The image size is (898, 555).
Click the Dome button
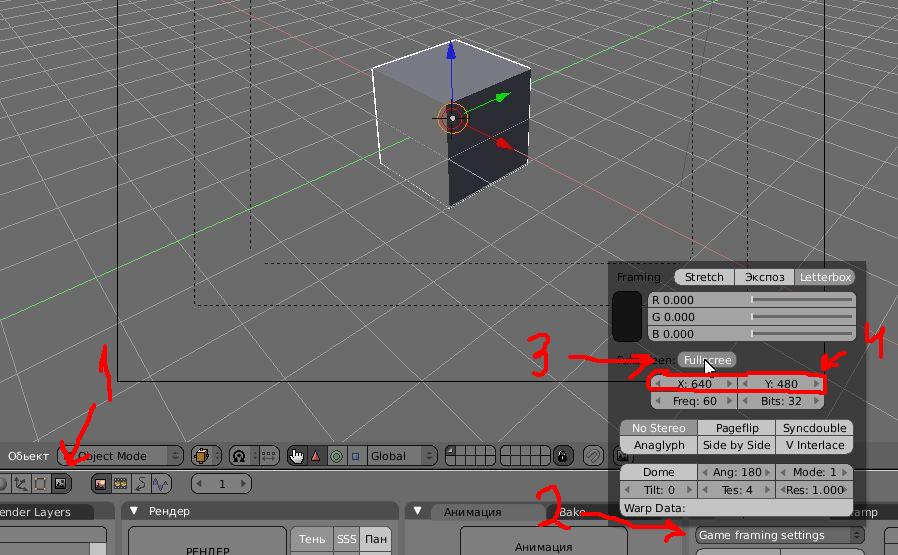coord(659,473)
